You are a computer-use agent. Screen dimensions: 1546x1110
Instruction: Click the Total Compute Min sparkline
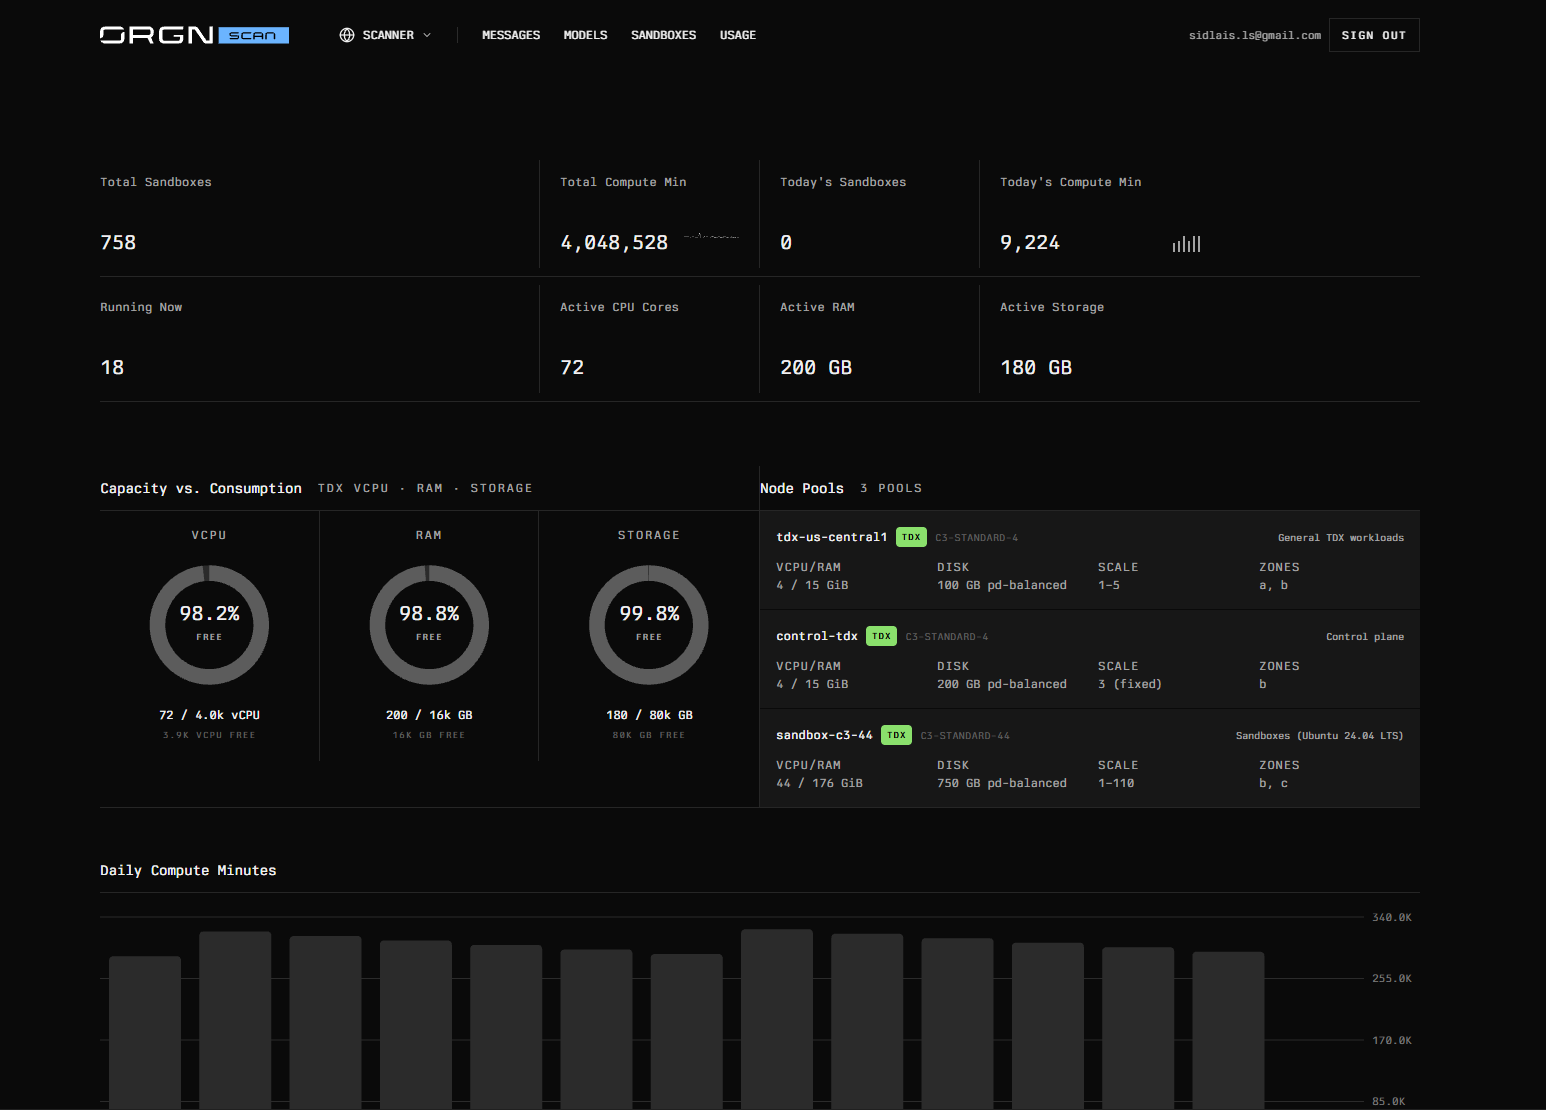click(712, 237)
